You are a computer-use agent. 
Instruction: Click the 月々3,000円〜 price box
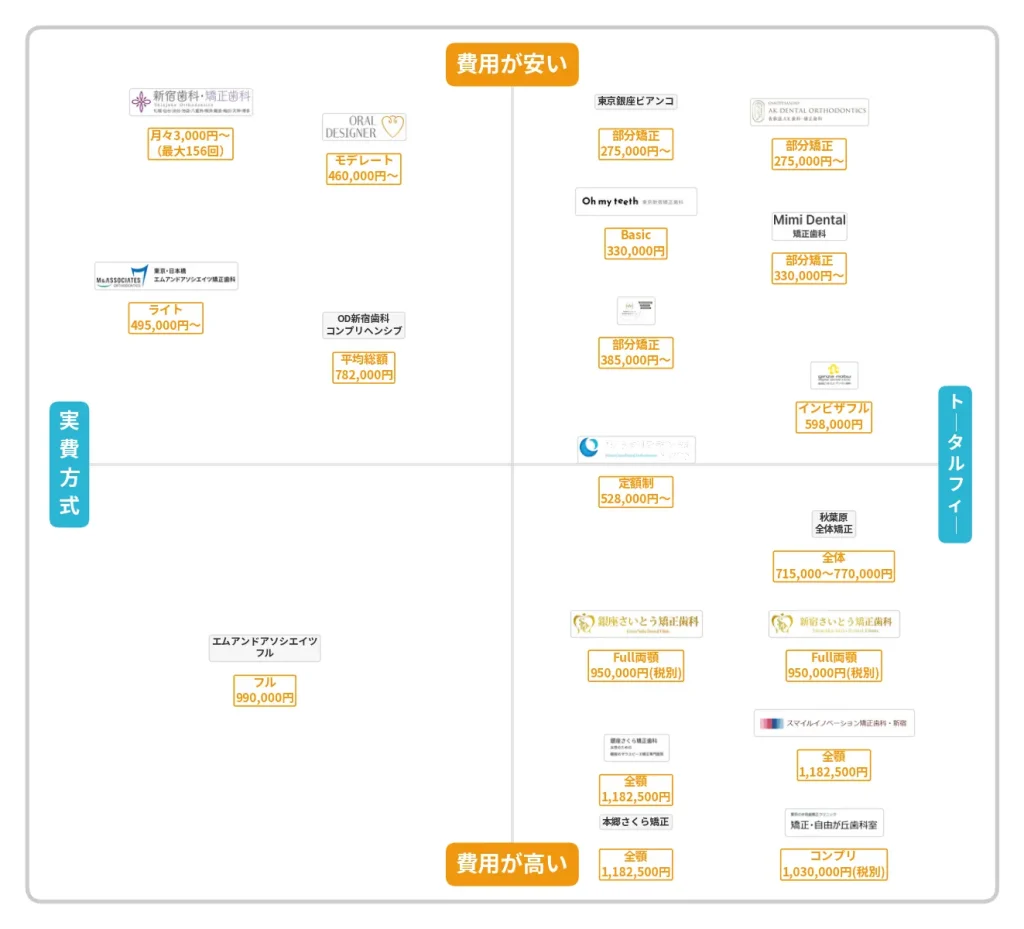190,144
